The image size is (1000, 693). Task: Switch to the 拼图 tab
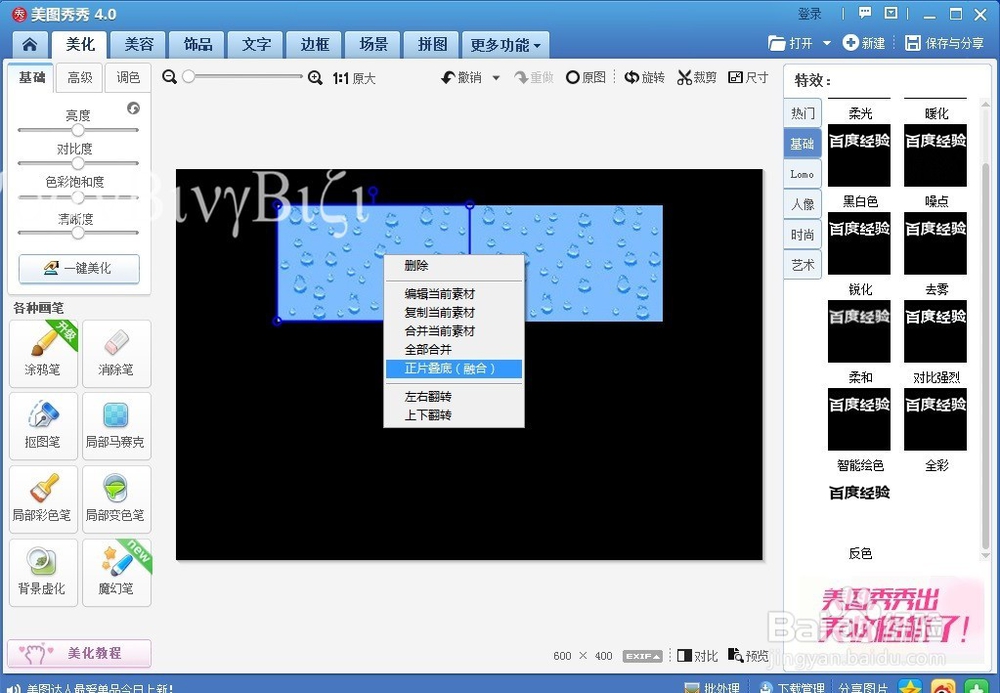432,45
